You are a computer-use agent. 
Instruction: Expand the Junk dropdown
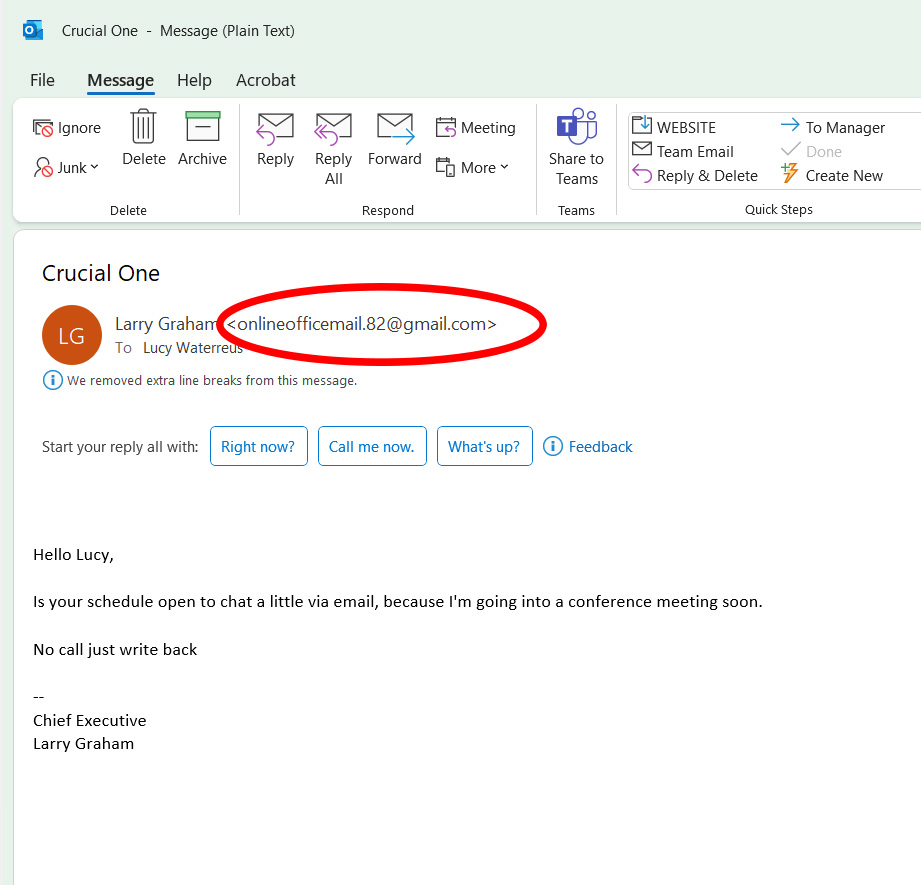pos(66,167)
